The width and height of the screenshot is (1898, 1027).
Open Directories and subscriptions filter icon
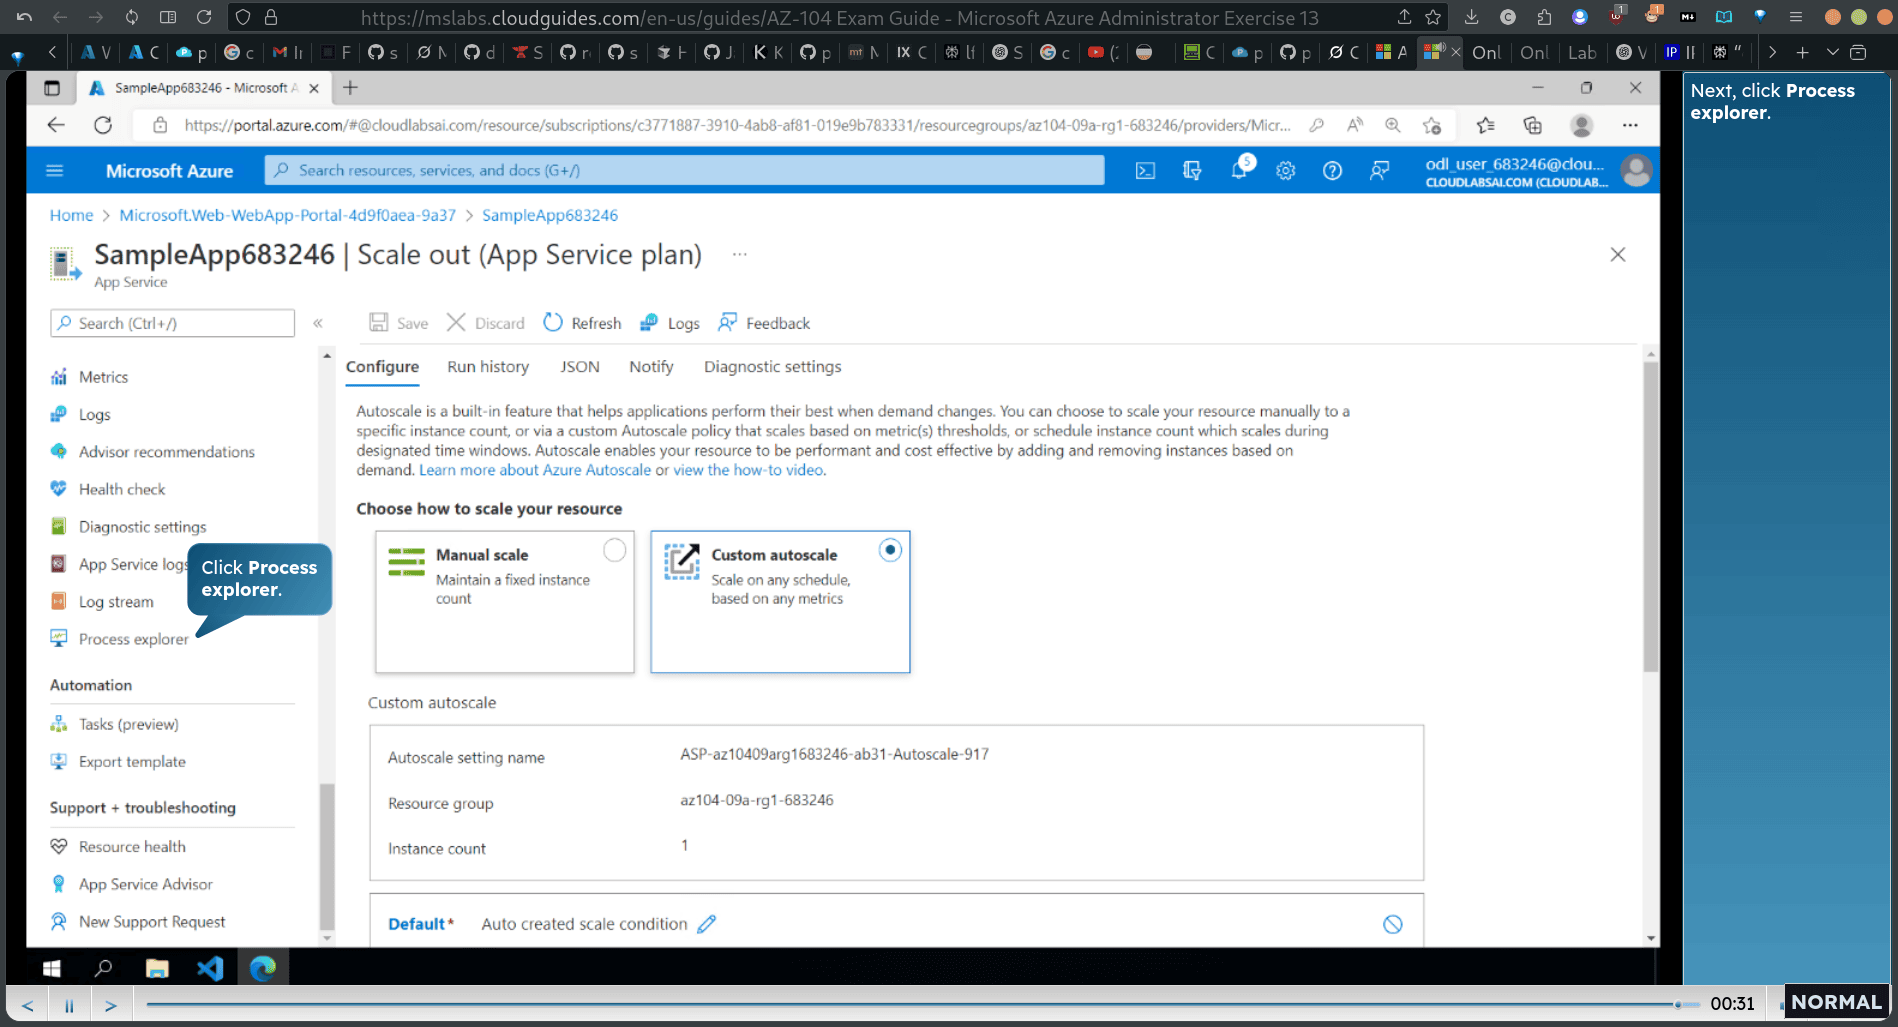pyautogui.click(x=1192, y=171)
